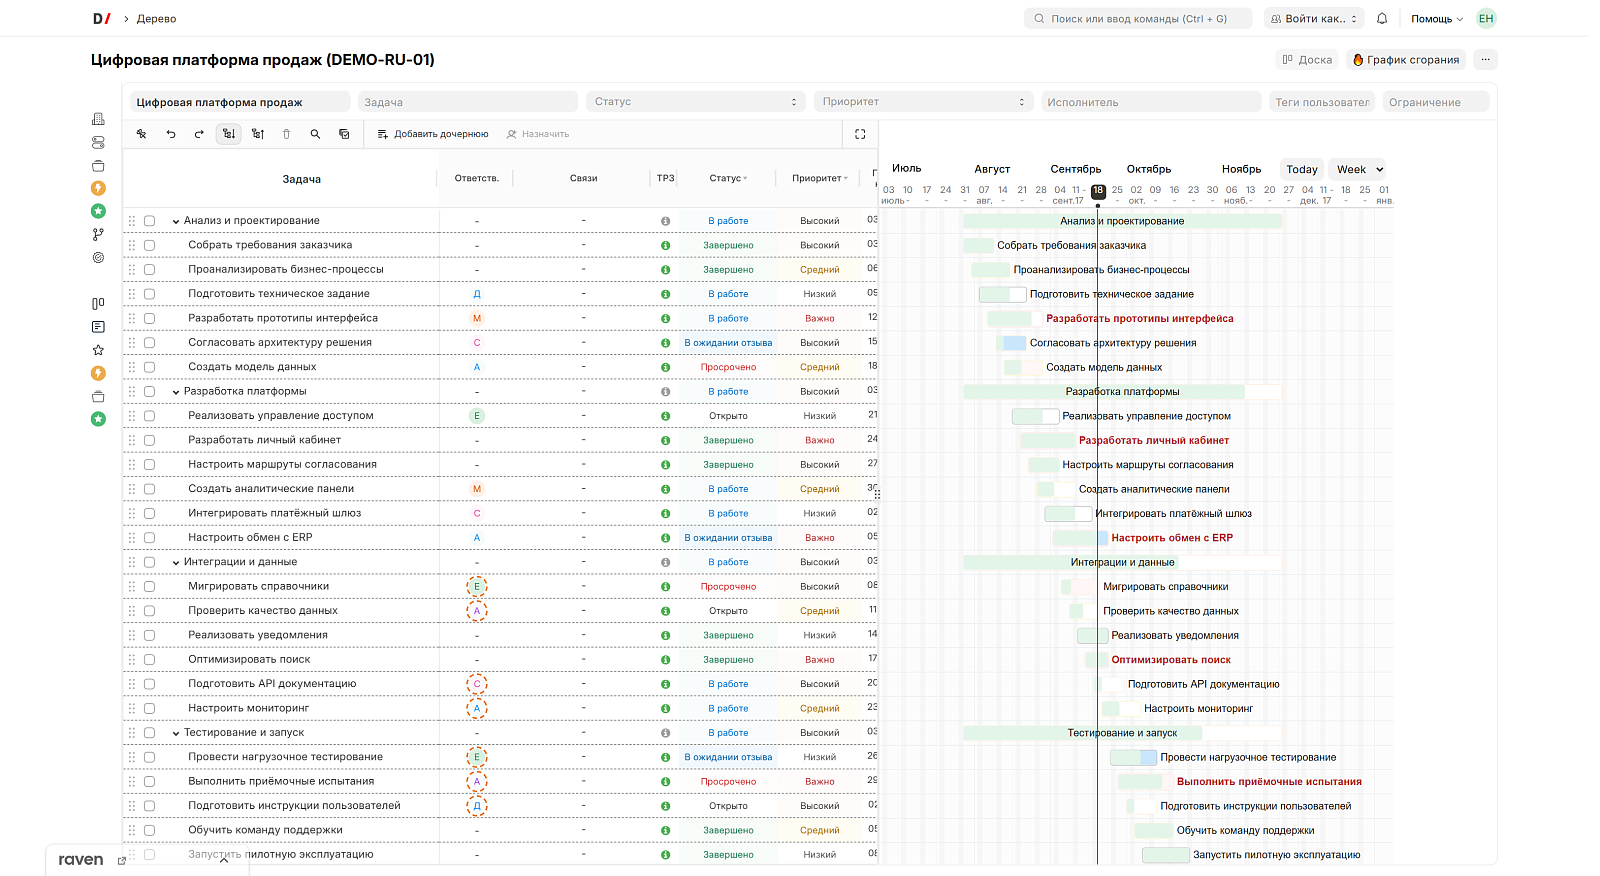This screenshot has width=1600, height=876.
Task: Tick the checkbox for Оптимизировать поиск
Action: coord(149,660)
